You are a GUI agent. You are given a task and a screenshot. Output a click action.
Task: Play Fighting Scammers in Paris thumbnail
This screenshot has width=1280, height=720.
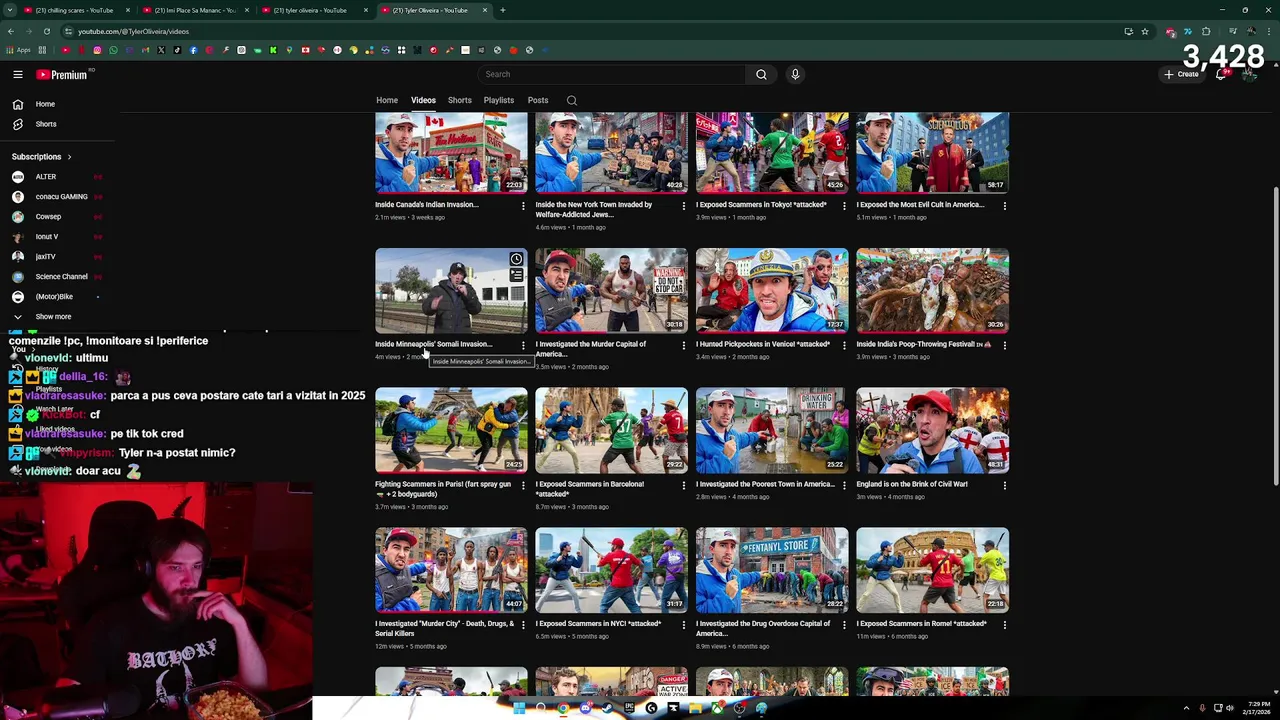(x=451, y=430)
